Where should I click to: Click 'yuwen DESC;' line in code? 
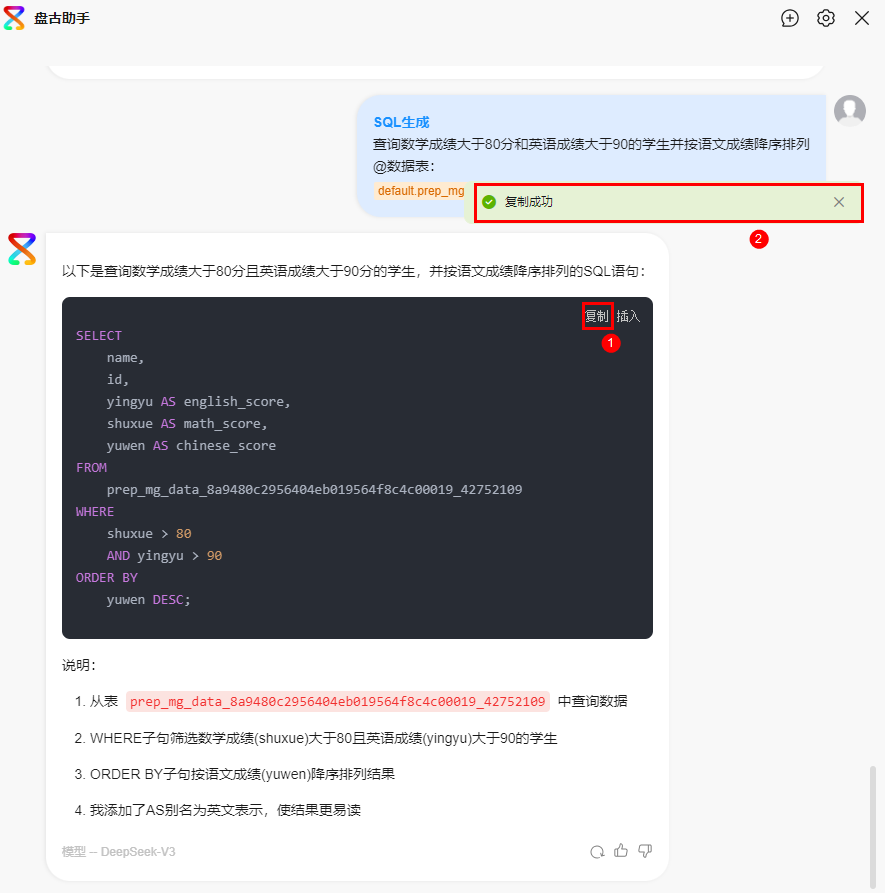pos(148,600)
